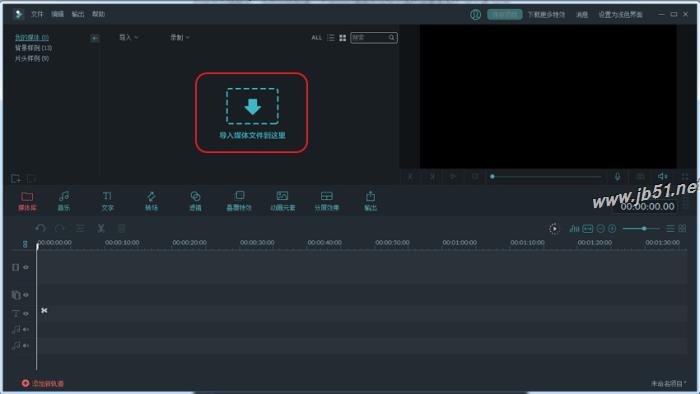Switch media library to grid view
The width and height of the screenshot is (700, 394).
343,38
